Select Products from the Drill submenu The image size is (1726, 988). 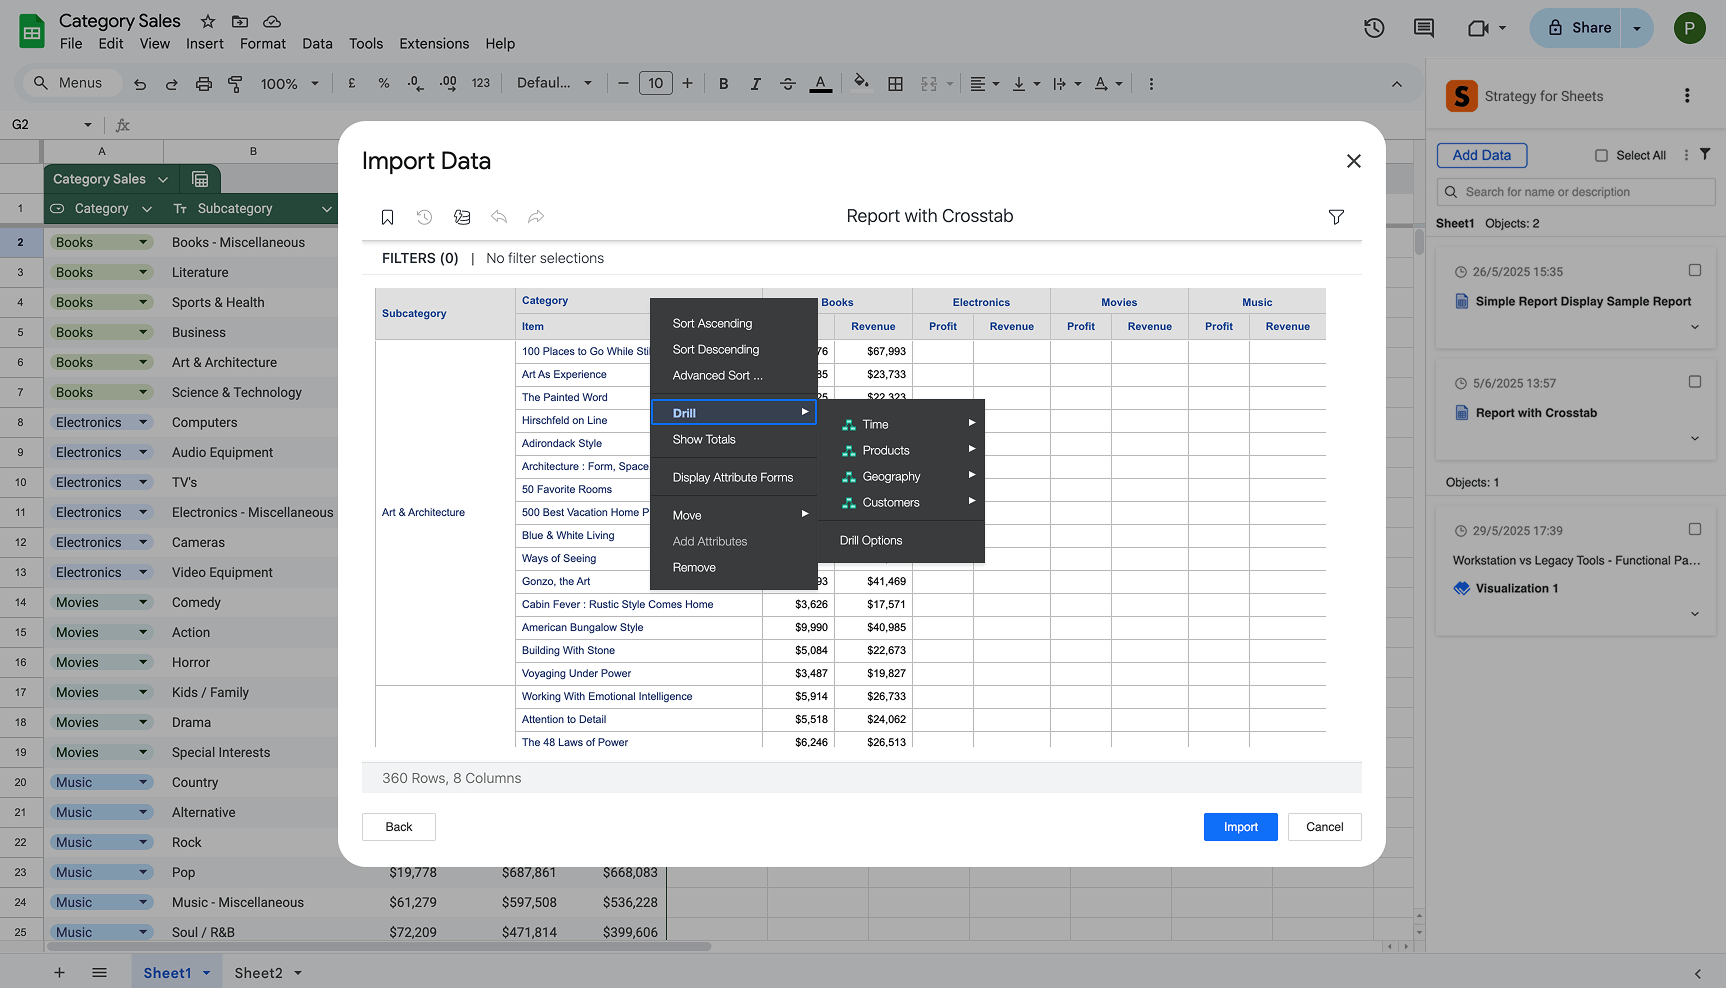[887, 450]
